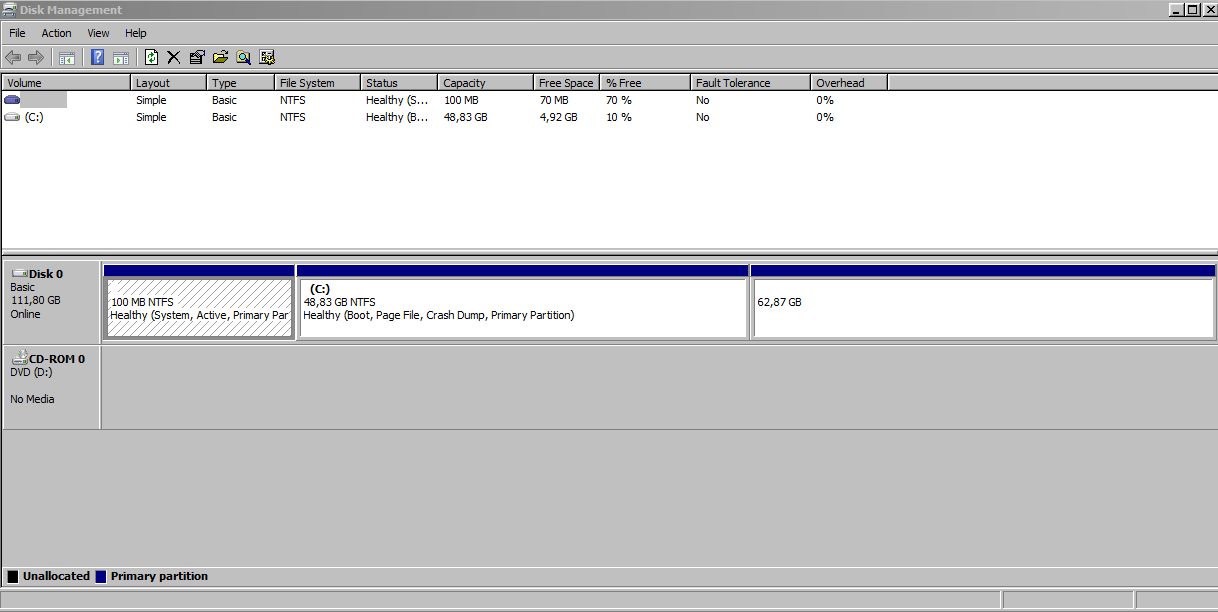Click the '10 %' free cell
This screenshot has width=1218, height=612.
click(x=619, y=117)
